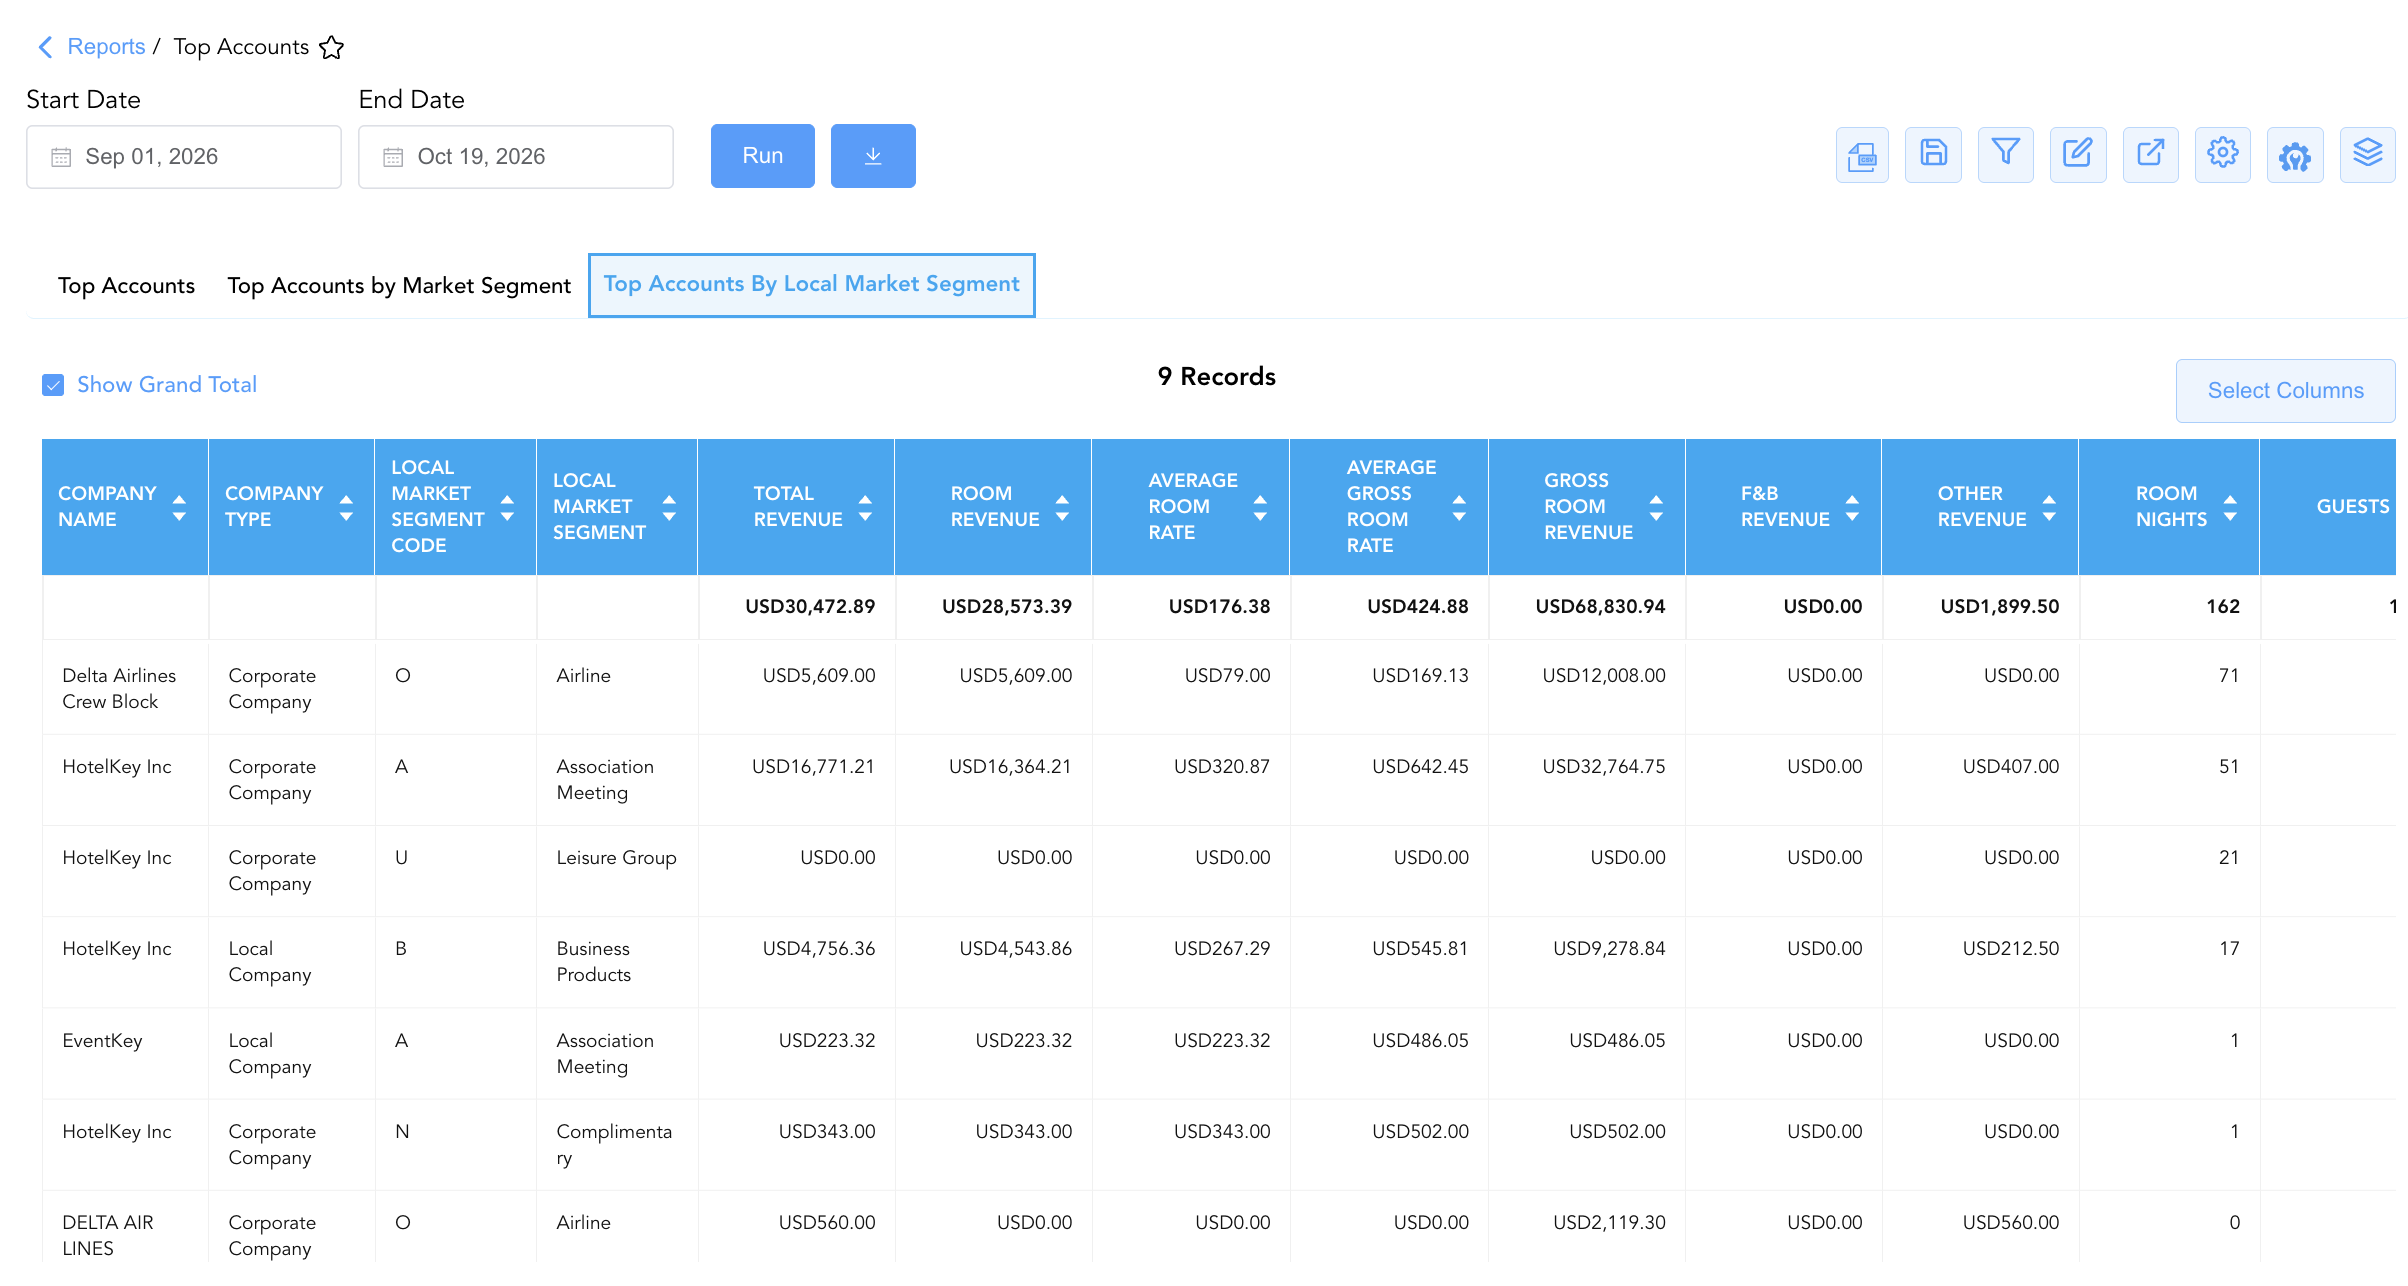The height and width of the screenshot is (1286, 2408).
Task: Open the gear settings icon
Action: click(2222, 155)
